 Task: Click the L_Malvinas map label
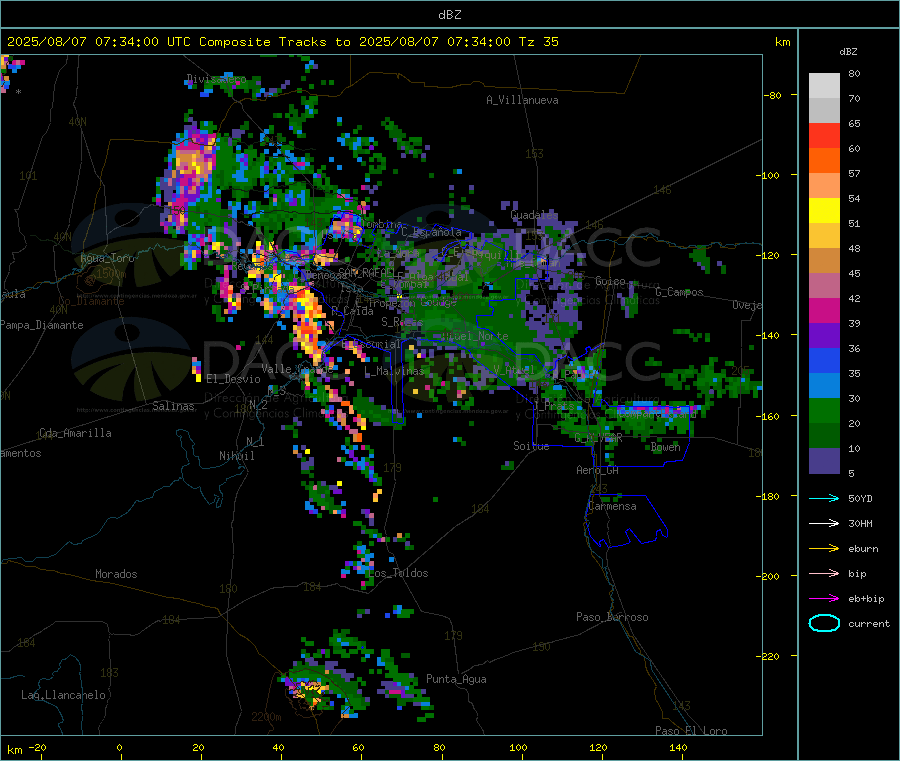(394, 371)
